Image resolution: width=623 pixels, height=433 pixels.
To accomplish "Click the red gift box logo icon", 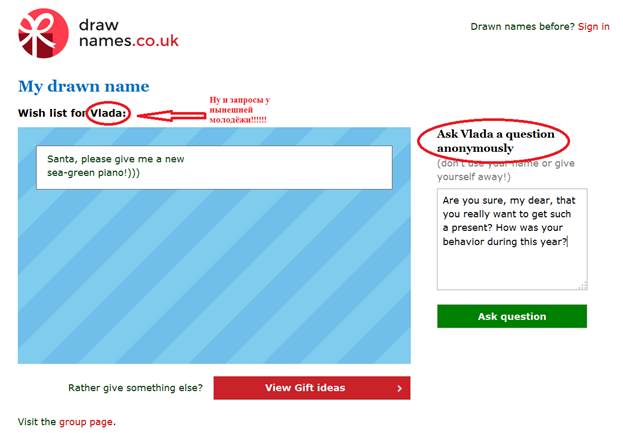I will [x=43, y=33].
